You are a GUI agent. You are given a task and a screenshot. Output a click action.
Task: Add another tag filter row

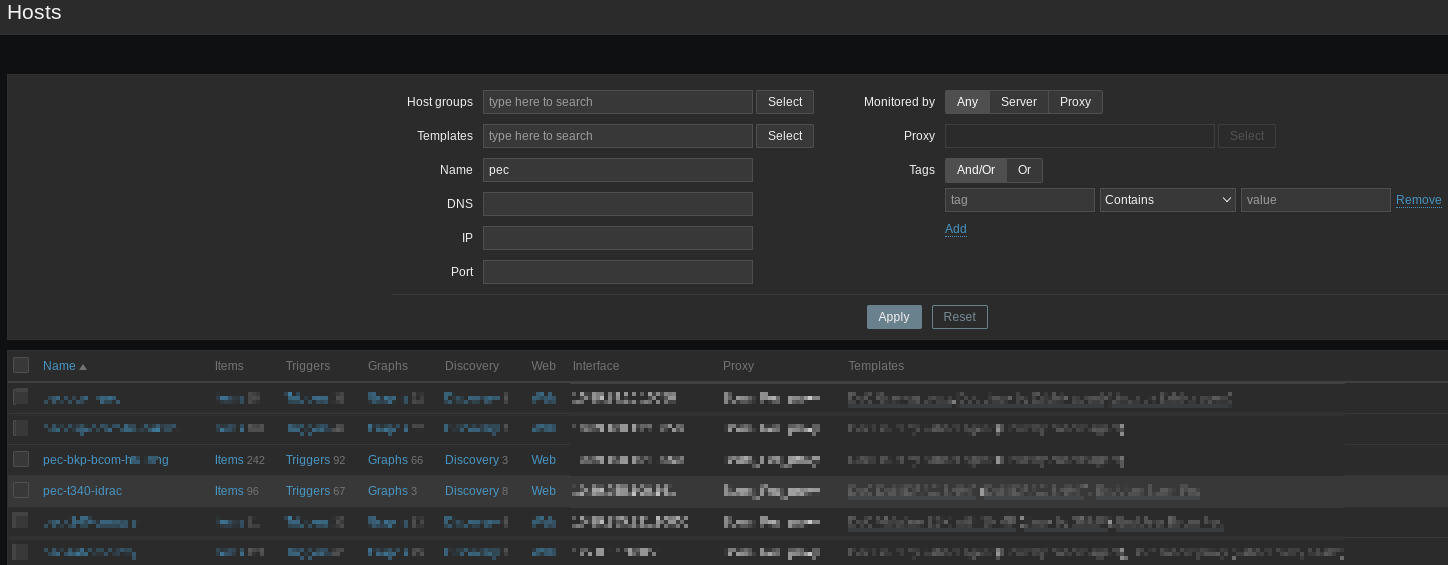click(x=955, y=229)
